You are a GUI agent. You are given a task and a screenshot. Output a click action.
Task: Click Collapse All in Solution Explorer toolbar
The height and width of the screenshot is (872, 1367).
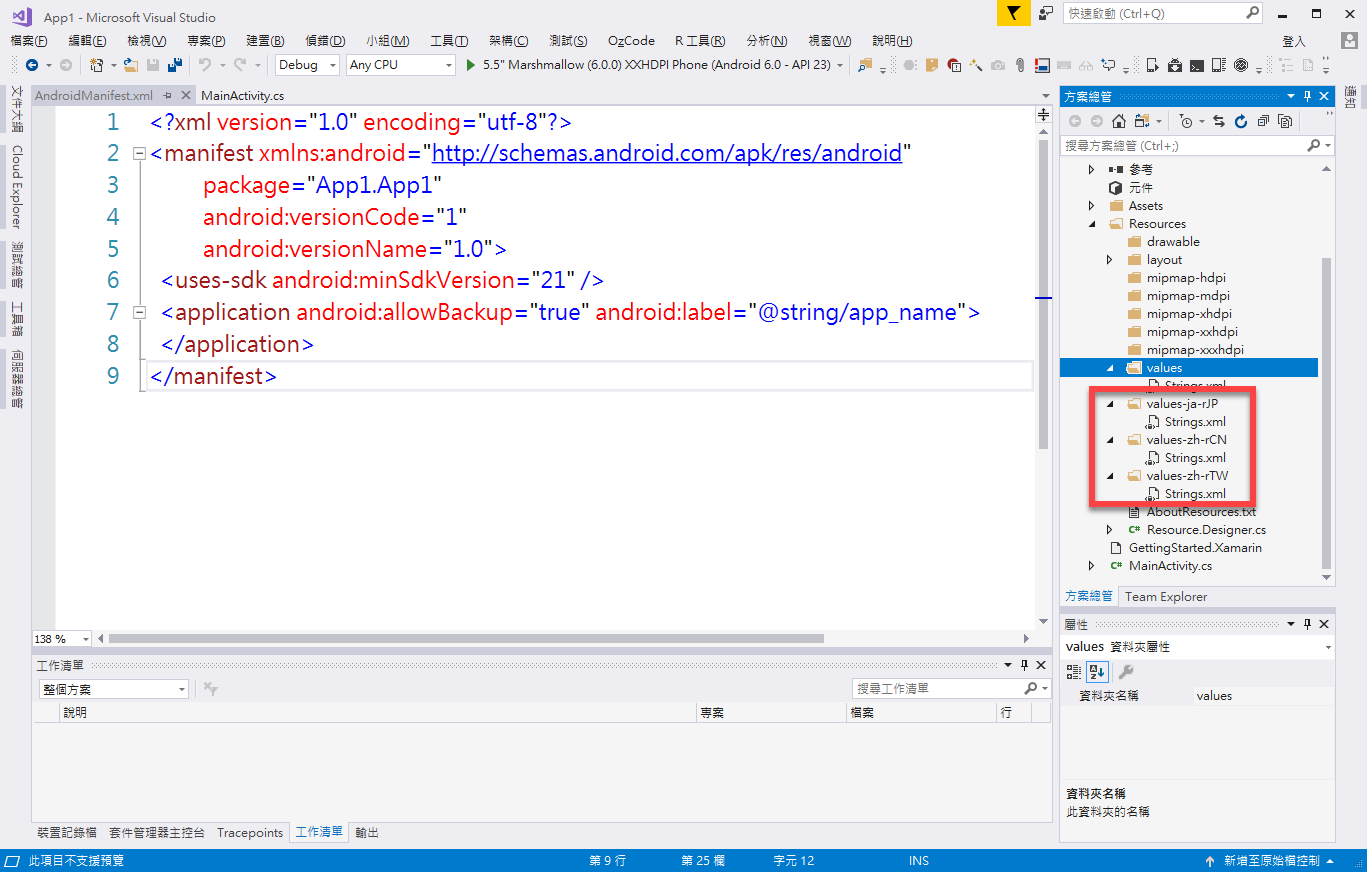(1263, 121)
